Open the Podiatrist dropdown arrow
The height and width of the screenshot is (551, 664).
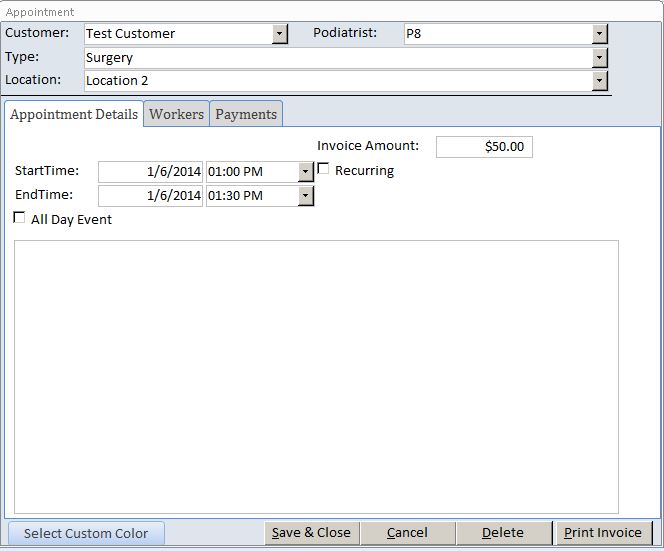600,34
